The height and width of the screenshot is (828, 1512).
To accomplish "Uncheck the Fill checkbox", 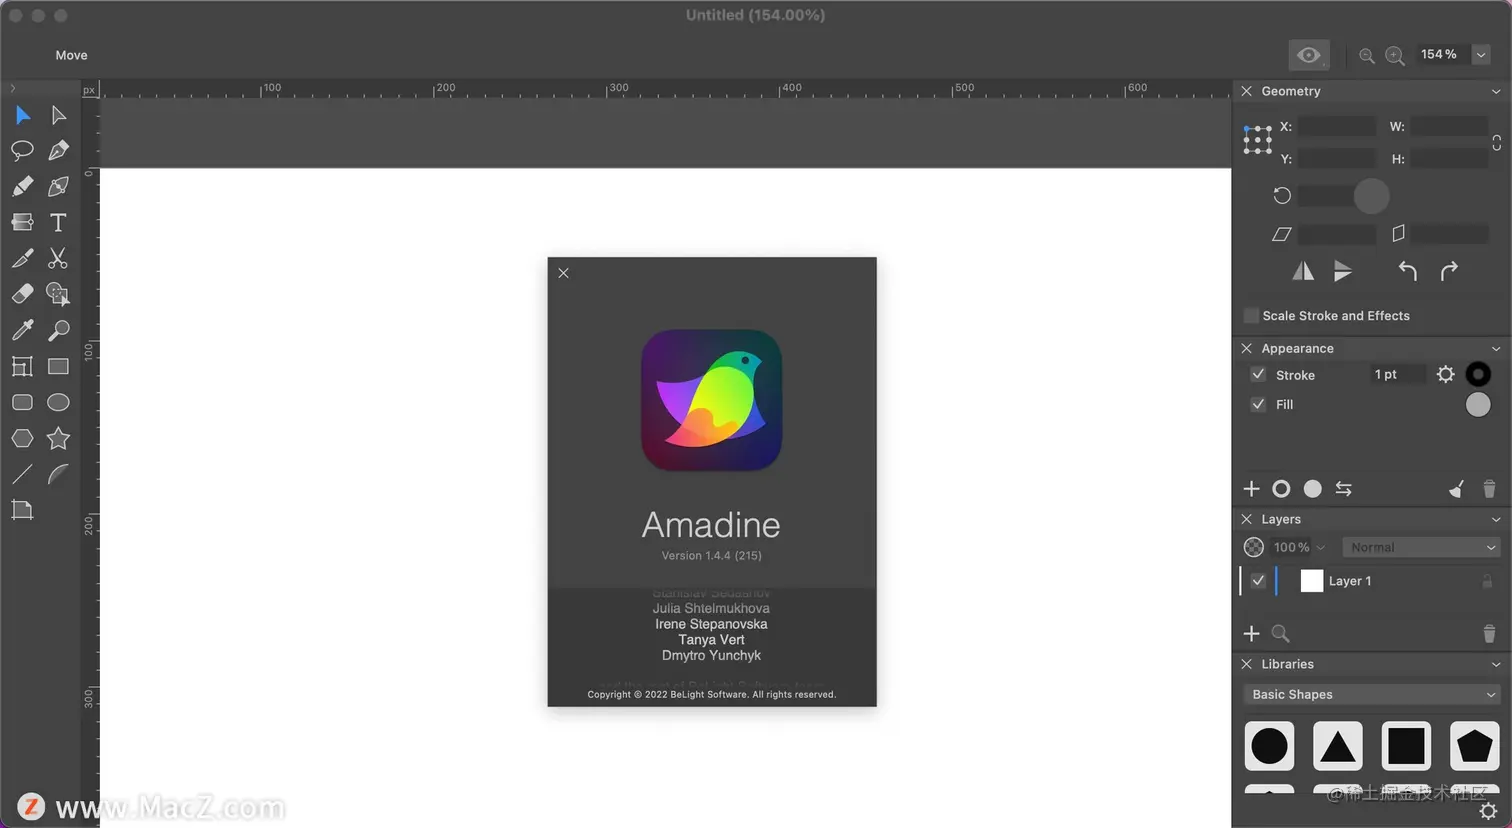I will [1258, 405].
